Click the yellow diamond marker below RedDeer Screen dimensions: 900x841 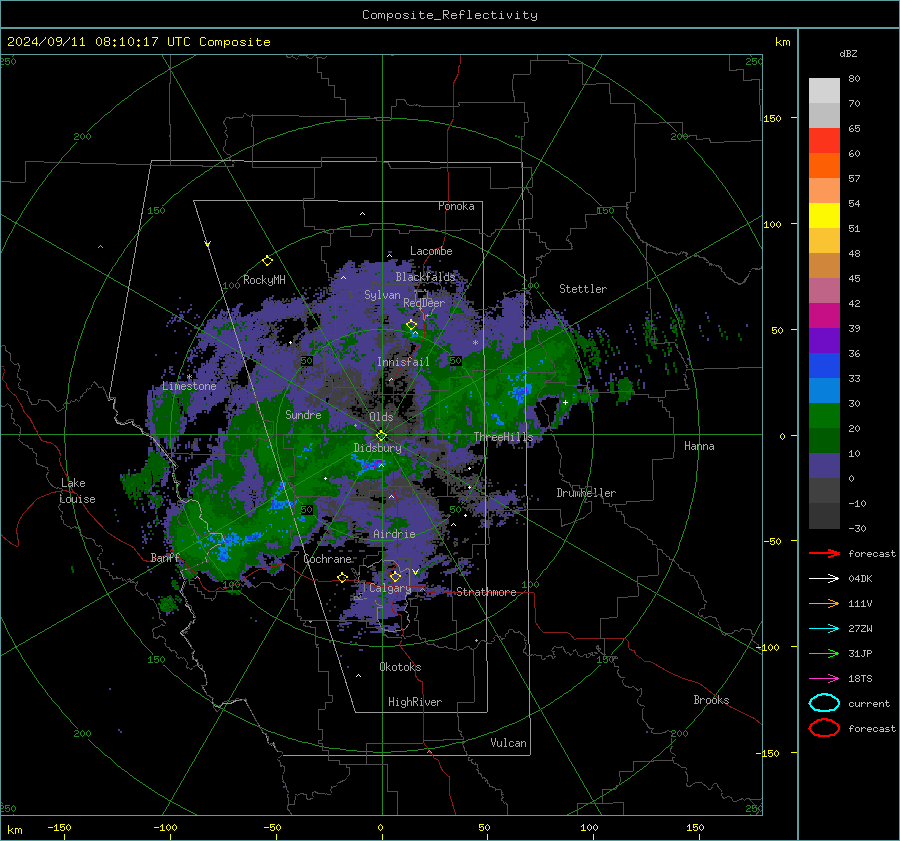click(411, 325)
